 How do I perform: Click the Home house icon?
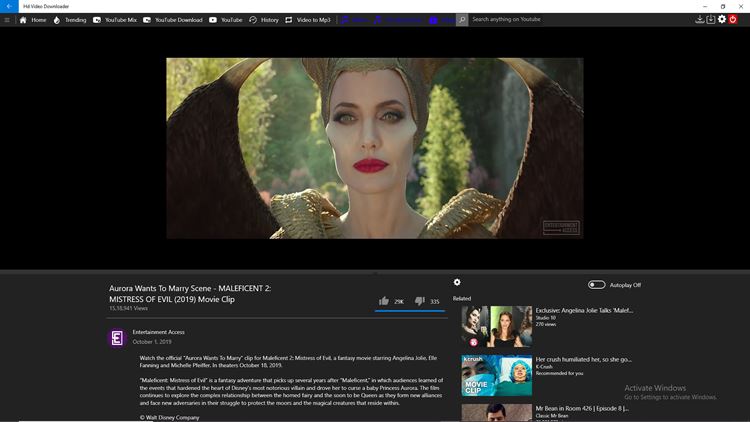click(x=23, y=20)
